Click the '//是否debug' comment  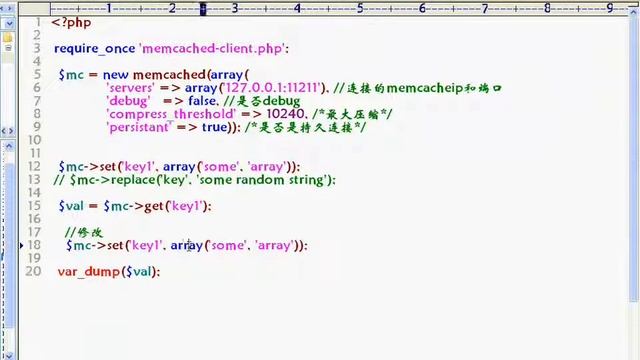tap(262, 101)
